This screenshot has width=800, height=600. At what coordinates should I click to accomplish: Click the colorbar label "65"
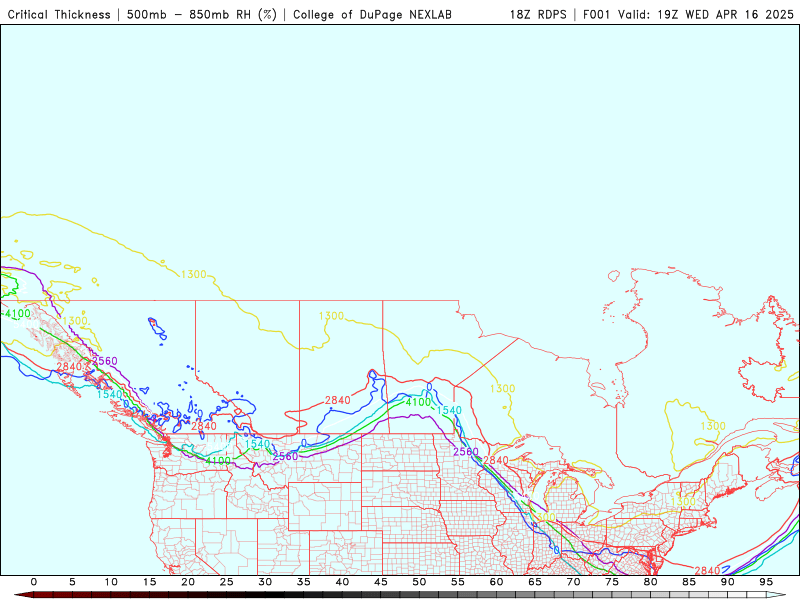coord(535,582)
